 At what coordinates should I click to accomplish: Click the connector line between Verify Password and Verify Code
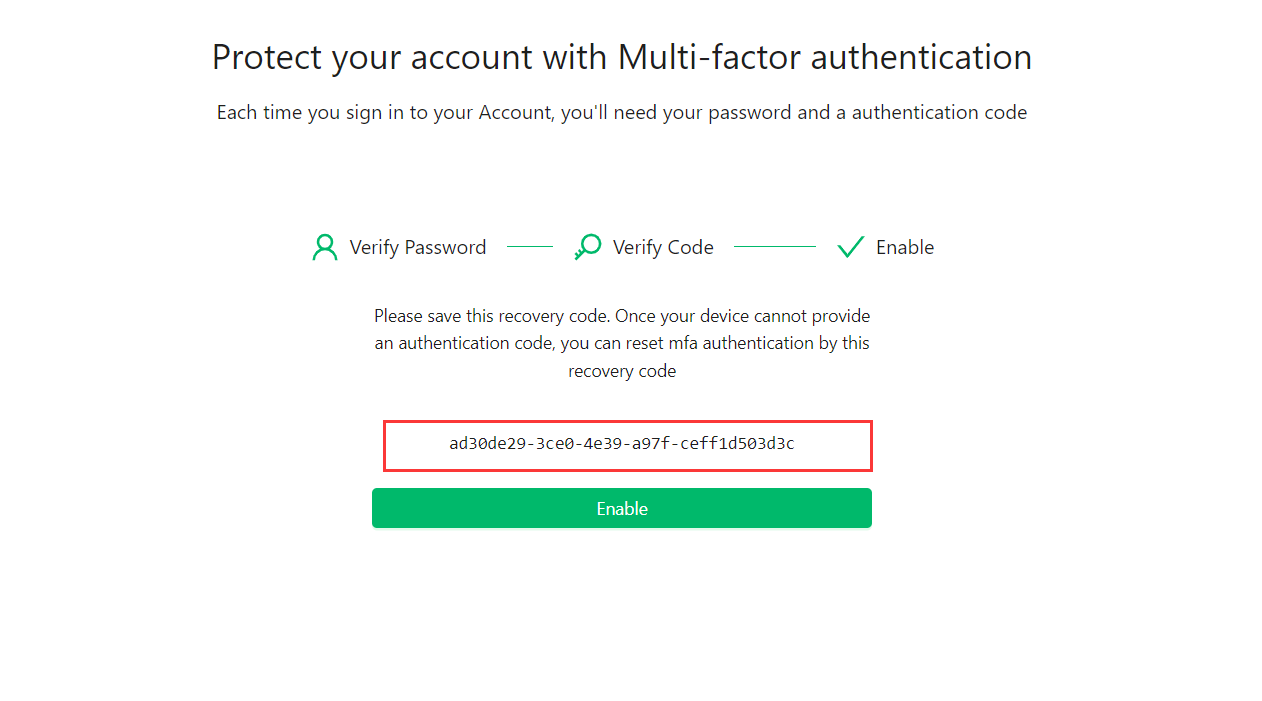[x=529, y=246]
